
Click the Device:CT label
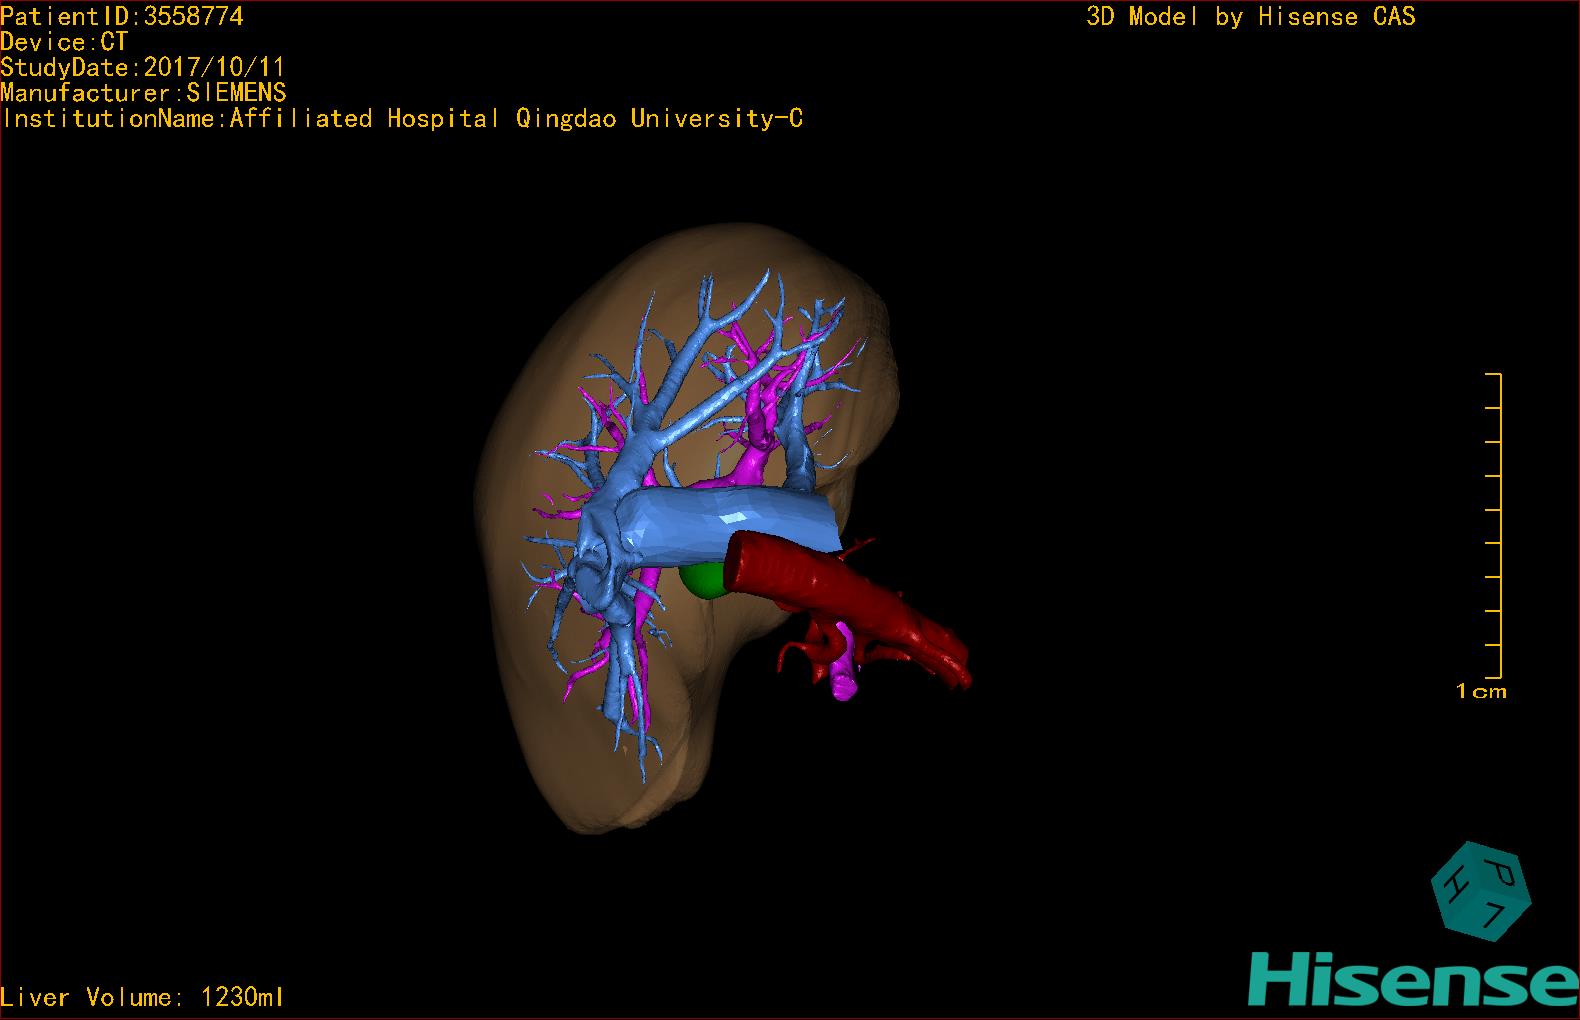tap(64, 42)
